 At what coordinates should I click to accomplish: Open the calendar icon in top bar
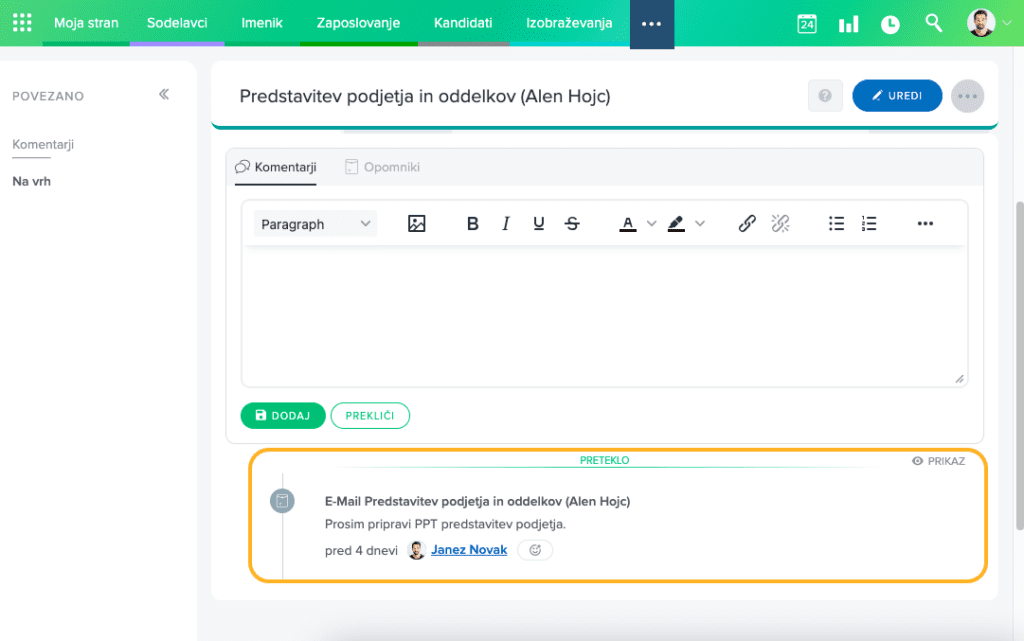807,24
